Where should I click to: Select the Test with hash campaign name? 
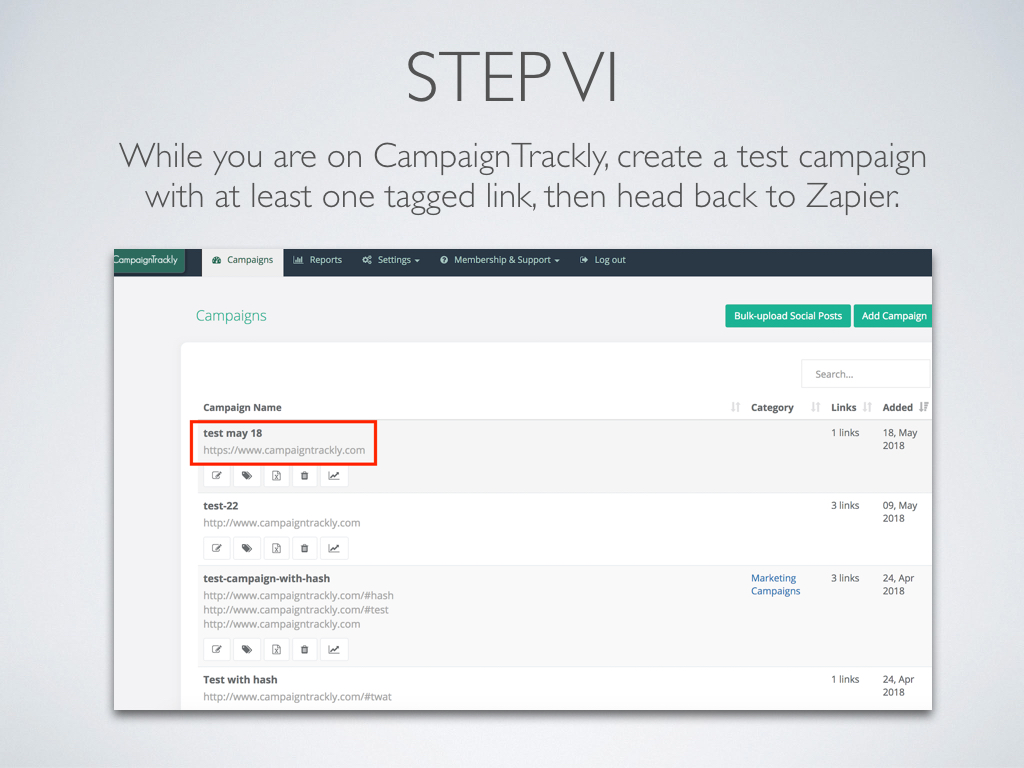pos(240,680)
